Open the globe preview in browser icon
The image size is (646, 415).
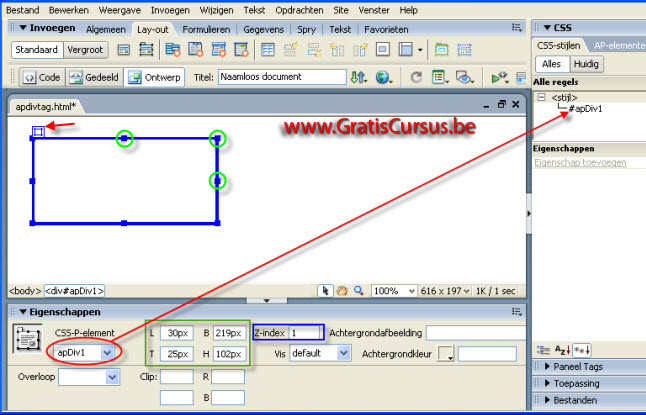click(x=384, y=77)
